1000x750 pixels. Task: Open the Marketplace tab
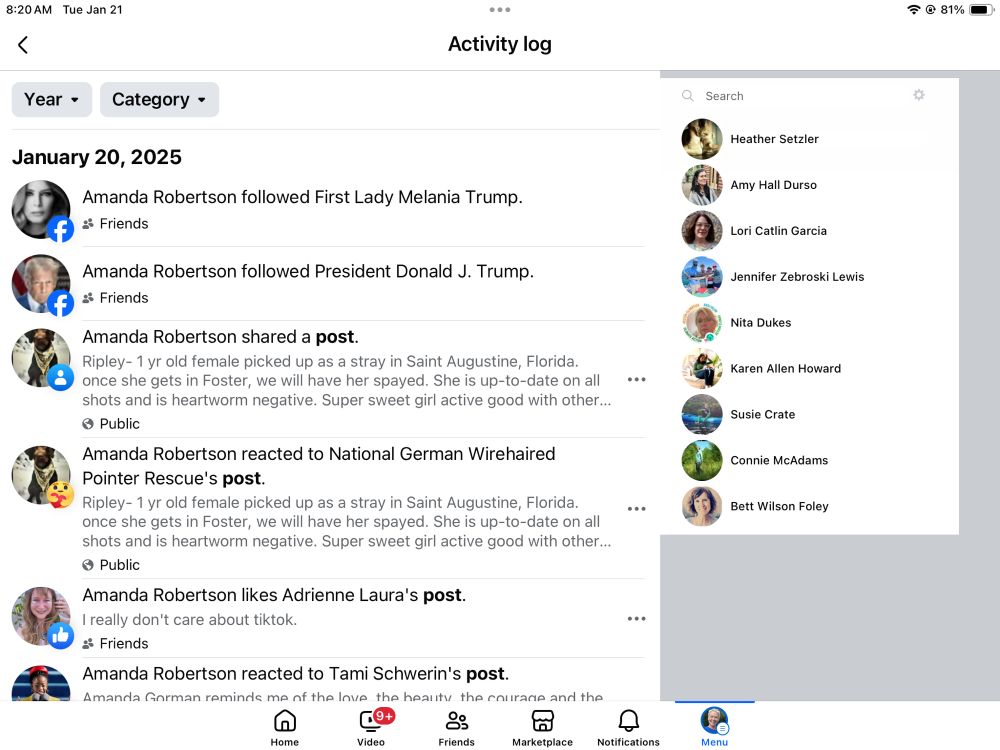(x=542, y=728)
